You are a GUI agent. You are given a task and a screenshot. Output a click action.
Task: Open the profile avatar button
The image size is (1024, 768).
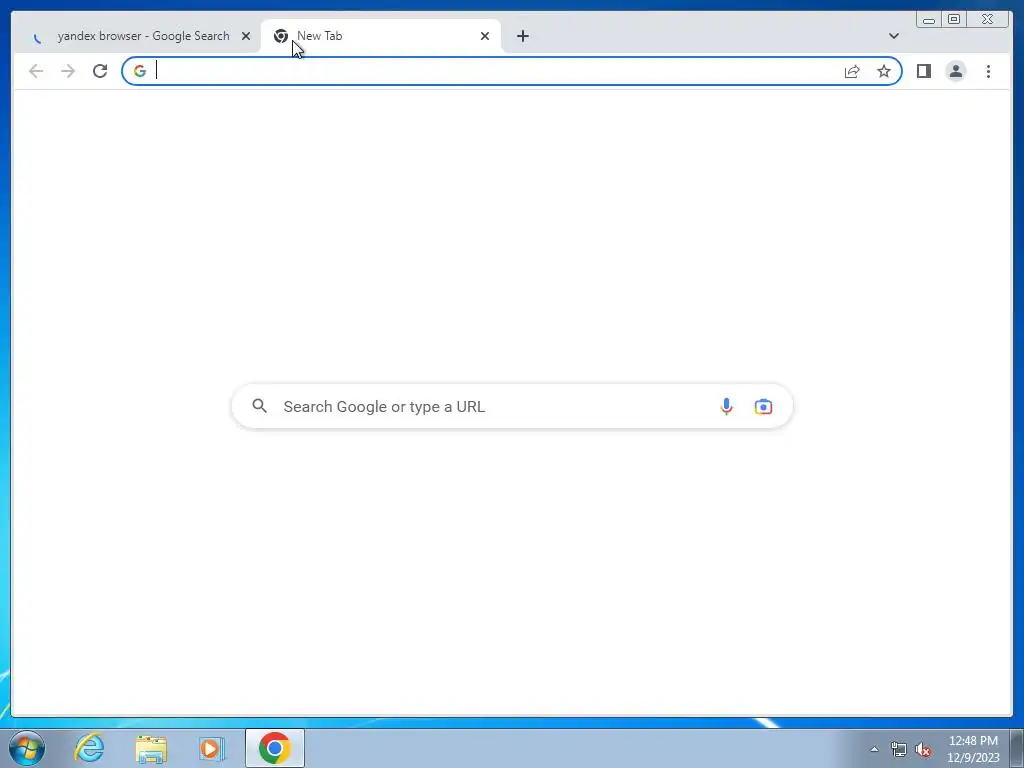click(955, 71)
